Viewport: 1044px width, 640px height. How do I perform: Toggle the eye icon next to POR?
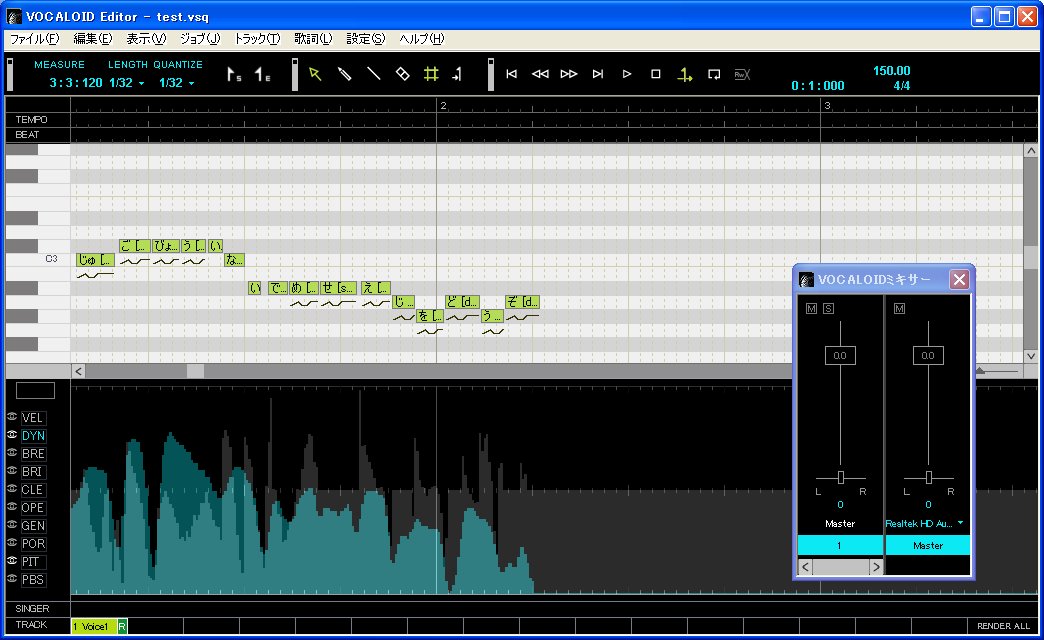coord(12,543)
